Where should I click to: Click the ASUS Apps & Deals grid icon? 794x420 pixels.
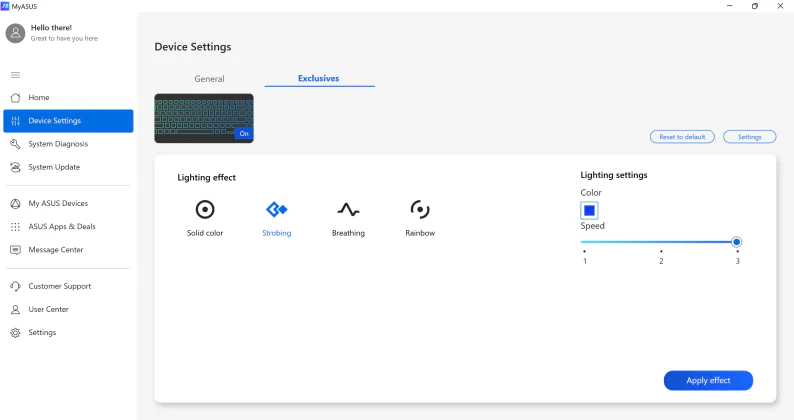[x=16, y=226]
